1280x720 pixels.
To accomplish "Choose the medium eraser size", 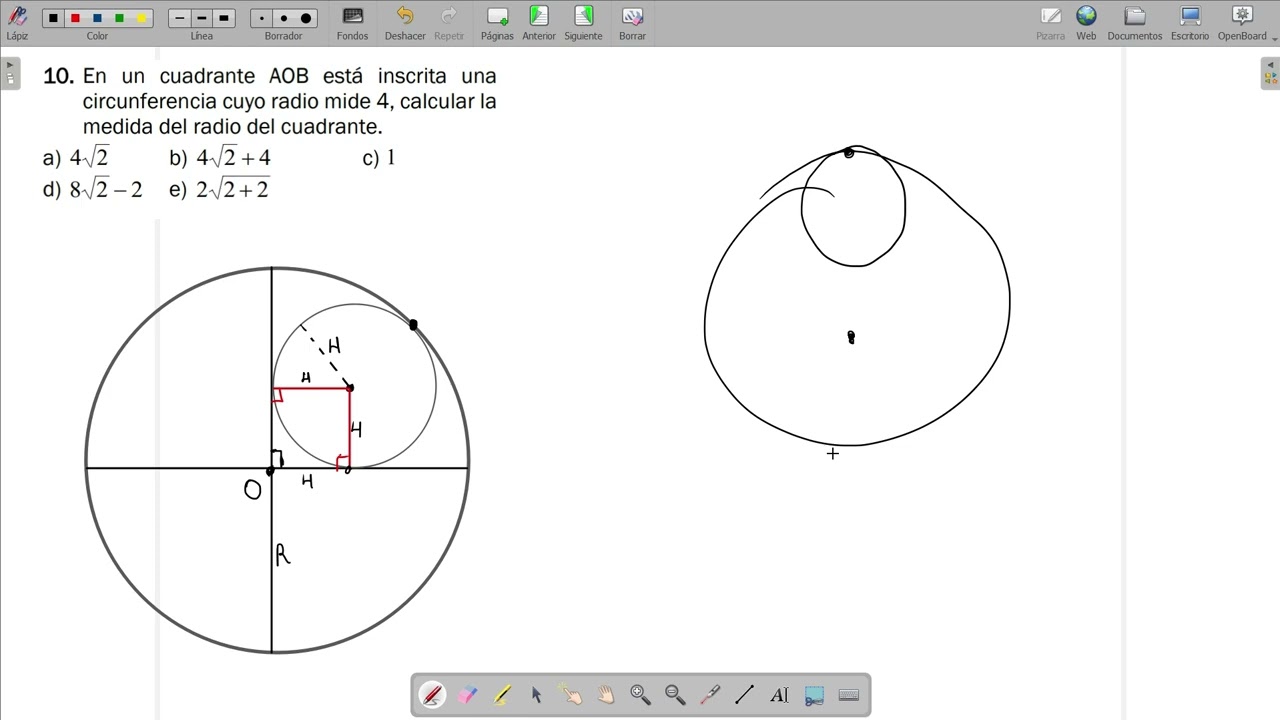I will click(x=284, y=18).
